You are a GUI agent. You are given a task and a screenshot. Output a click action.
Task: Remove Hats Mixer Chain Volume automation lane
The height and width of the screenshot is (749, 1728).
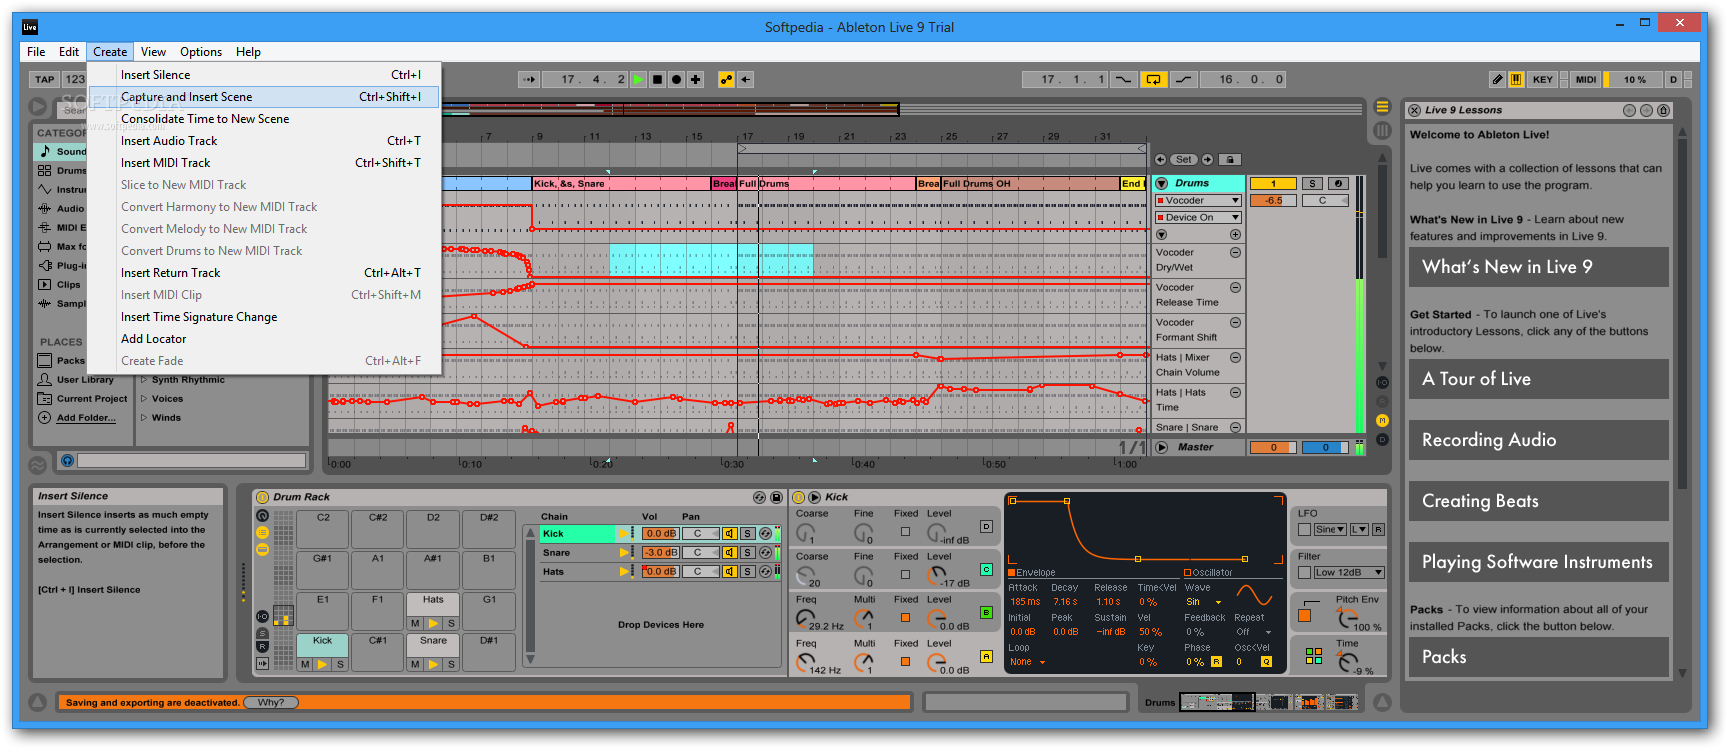(x=1235, y=357)
